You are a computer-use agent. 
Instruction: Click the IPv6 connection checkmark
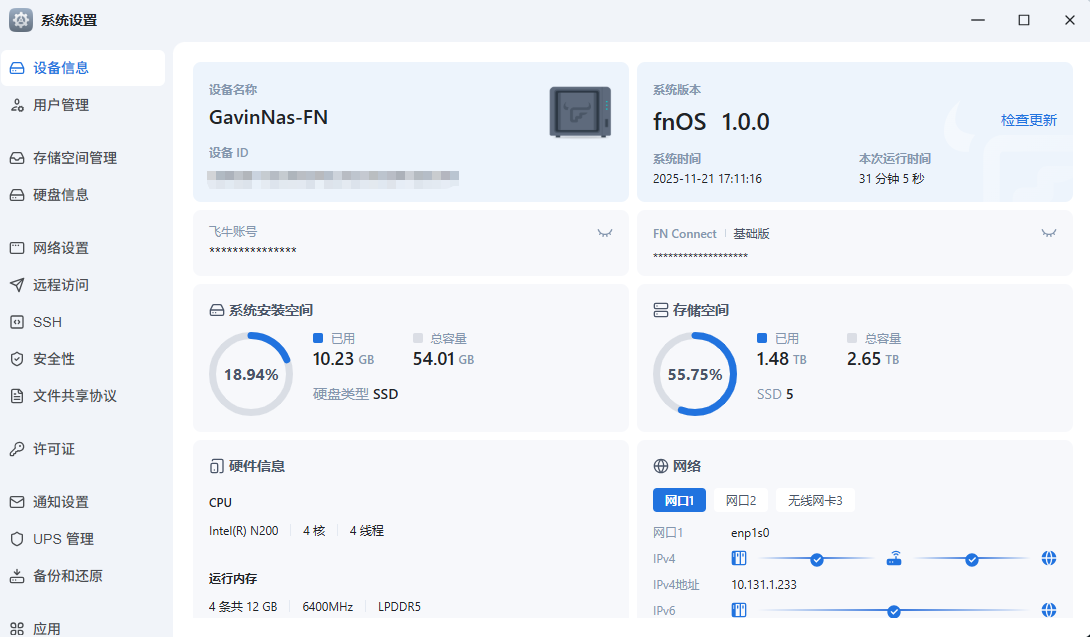coord(894,612)
